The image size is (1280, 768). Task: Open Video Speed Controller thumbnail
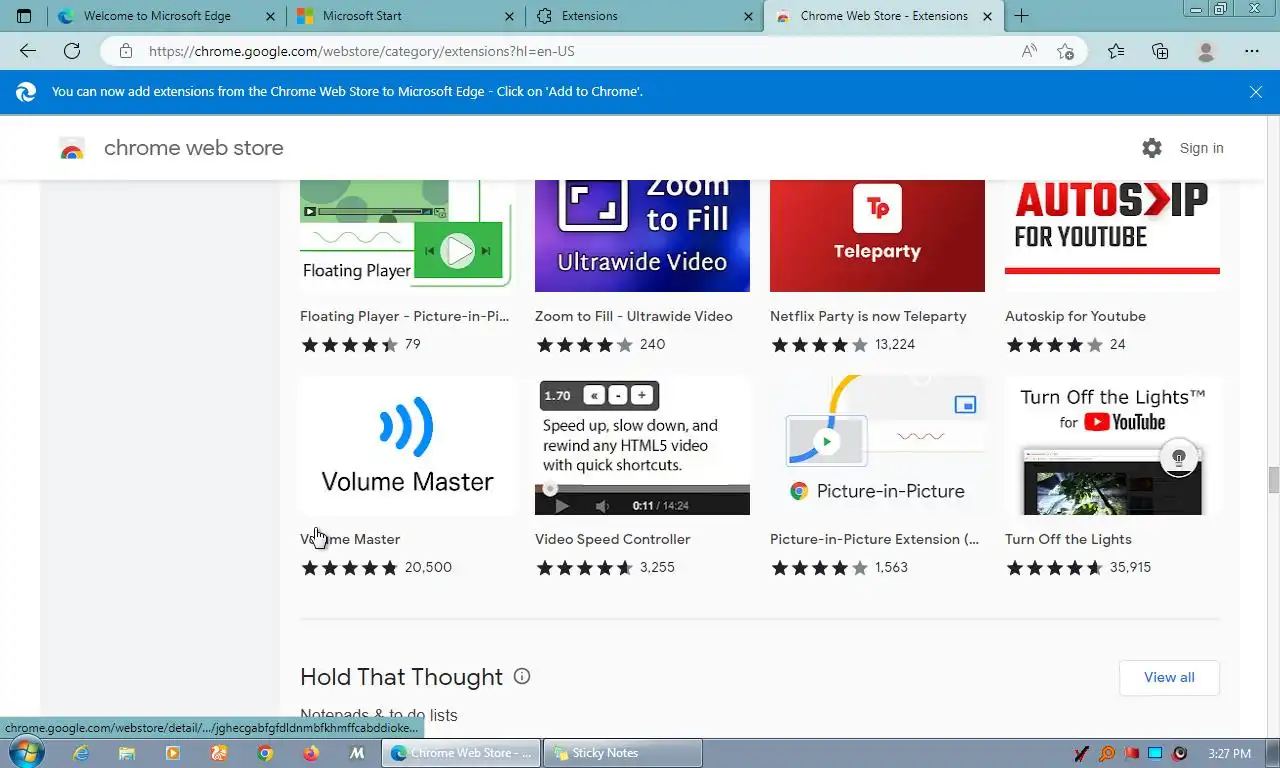pyautogui.click(x=642, y=445)
